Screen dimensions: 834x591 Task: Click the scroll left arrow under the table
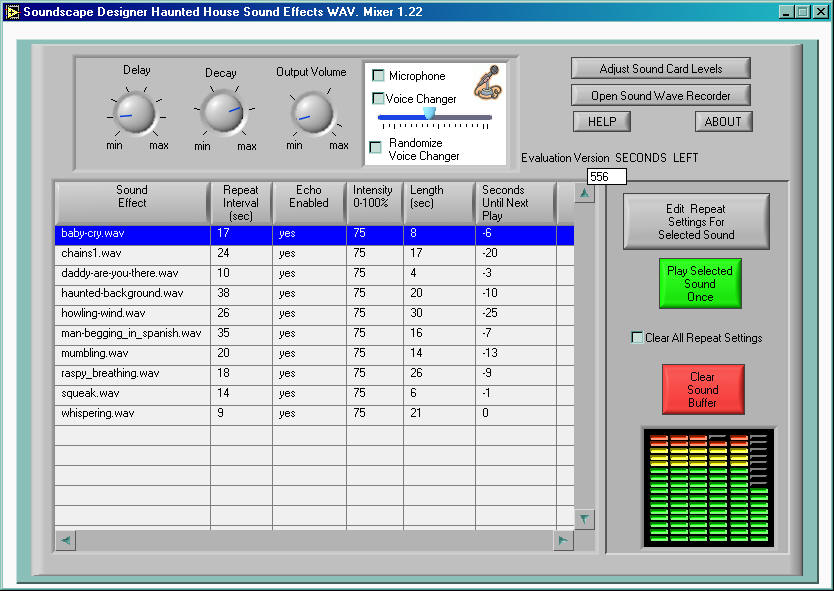tap(65, 540)
